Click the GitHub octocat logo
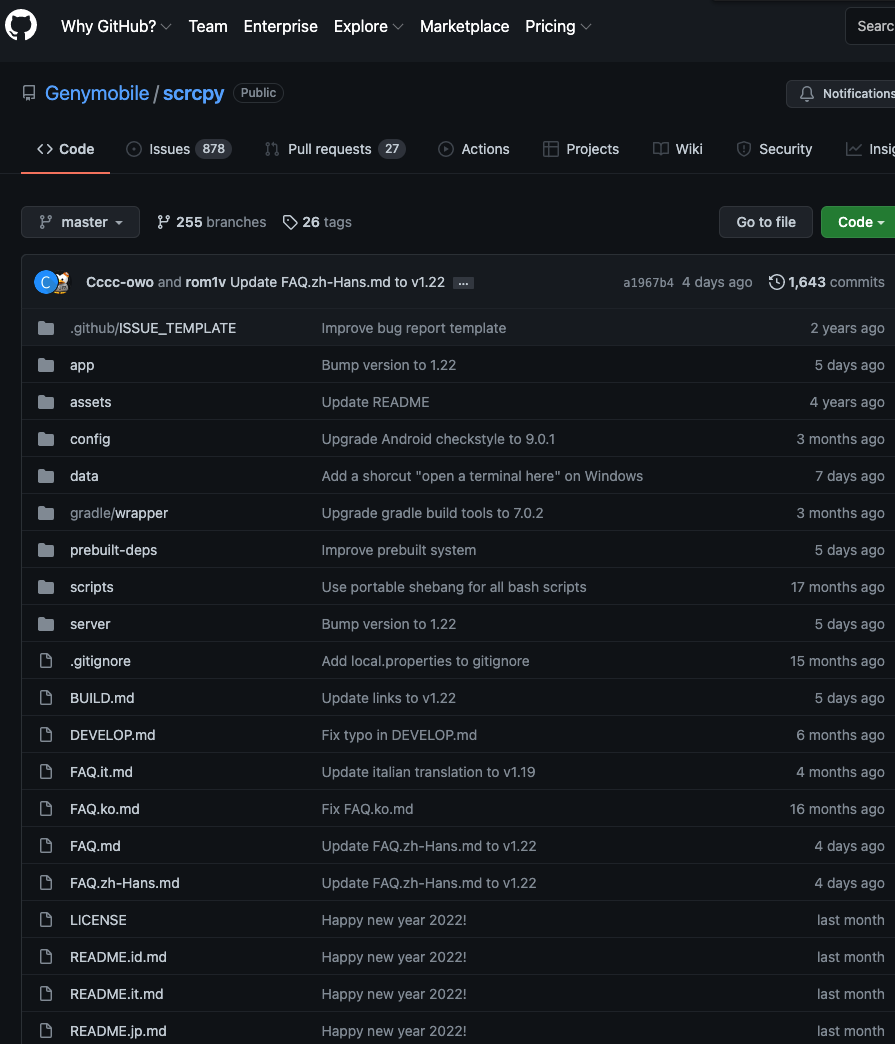The height and width of the screenshot is (1044, 895). pyautogui.click(x=21, y=25)
